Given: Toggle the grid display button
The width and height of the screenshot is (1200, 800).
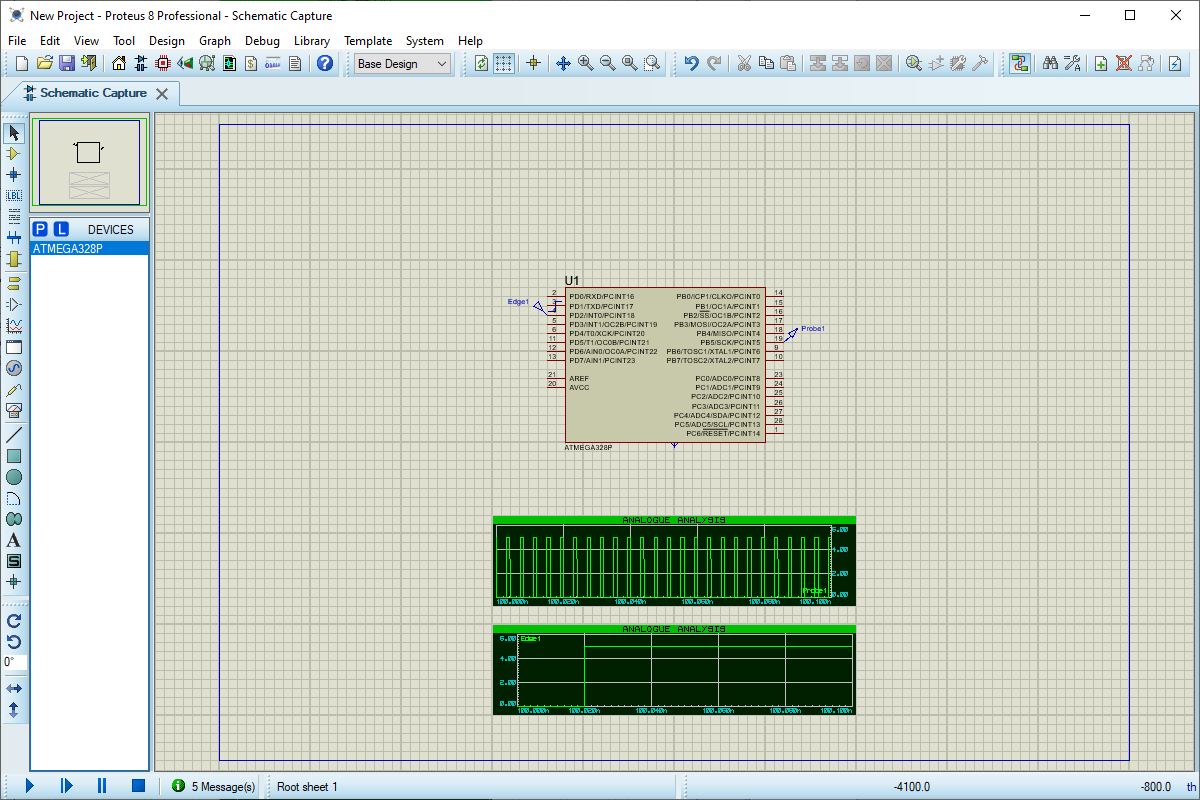Looking at the screenshot, I should point(504,64).
